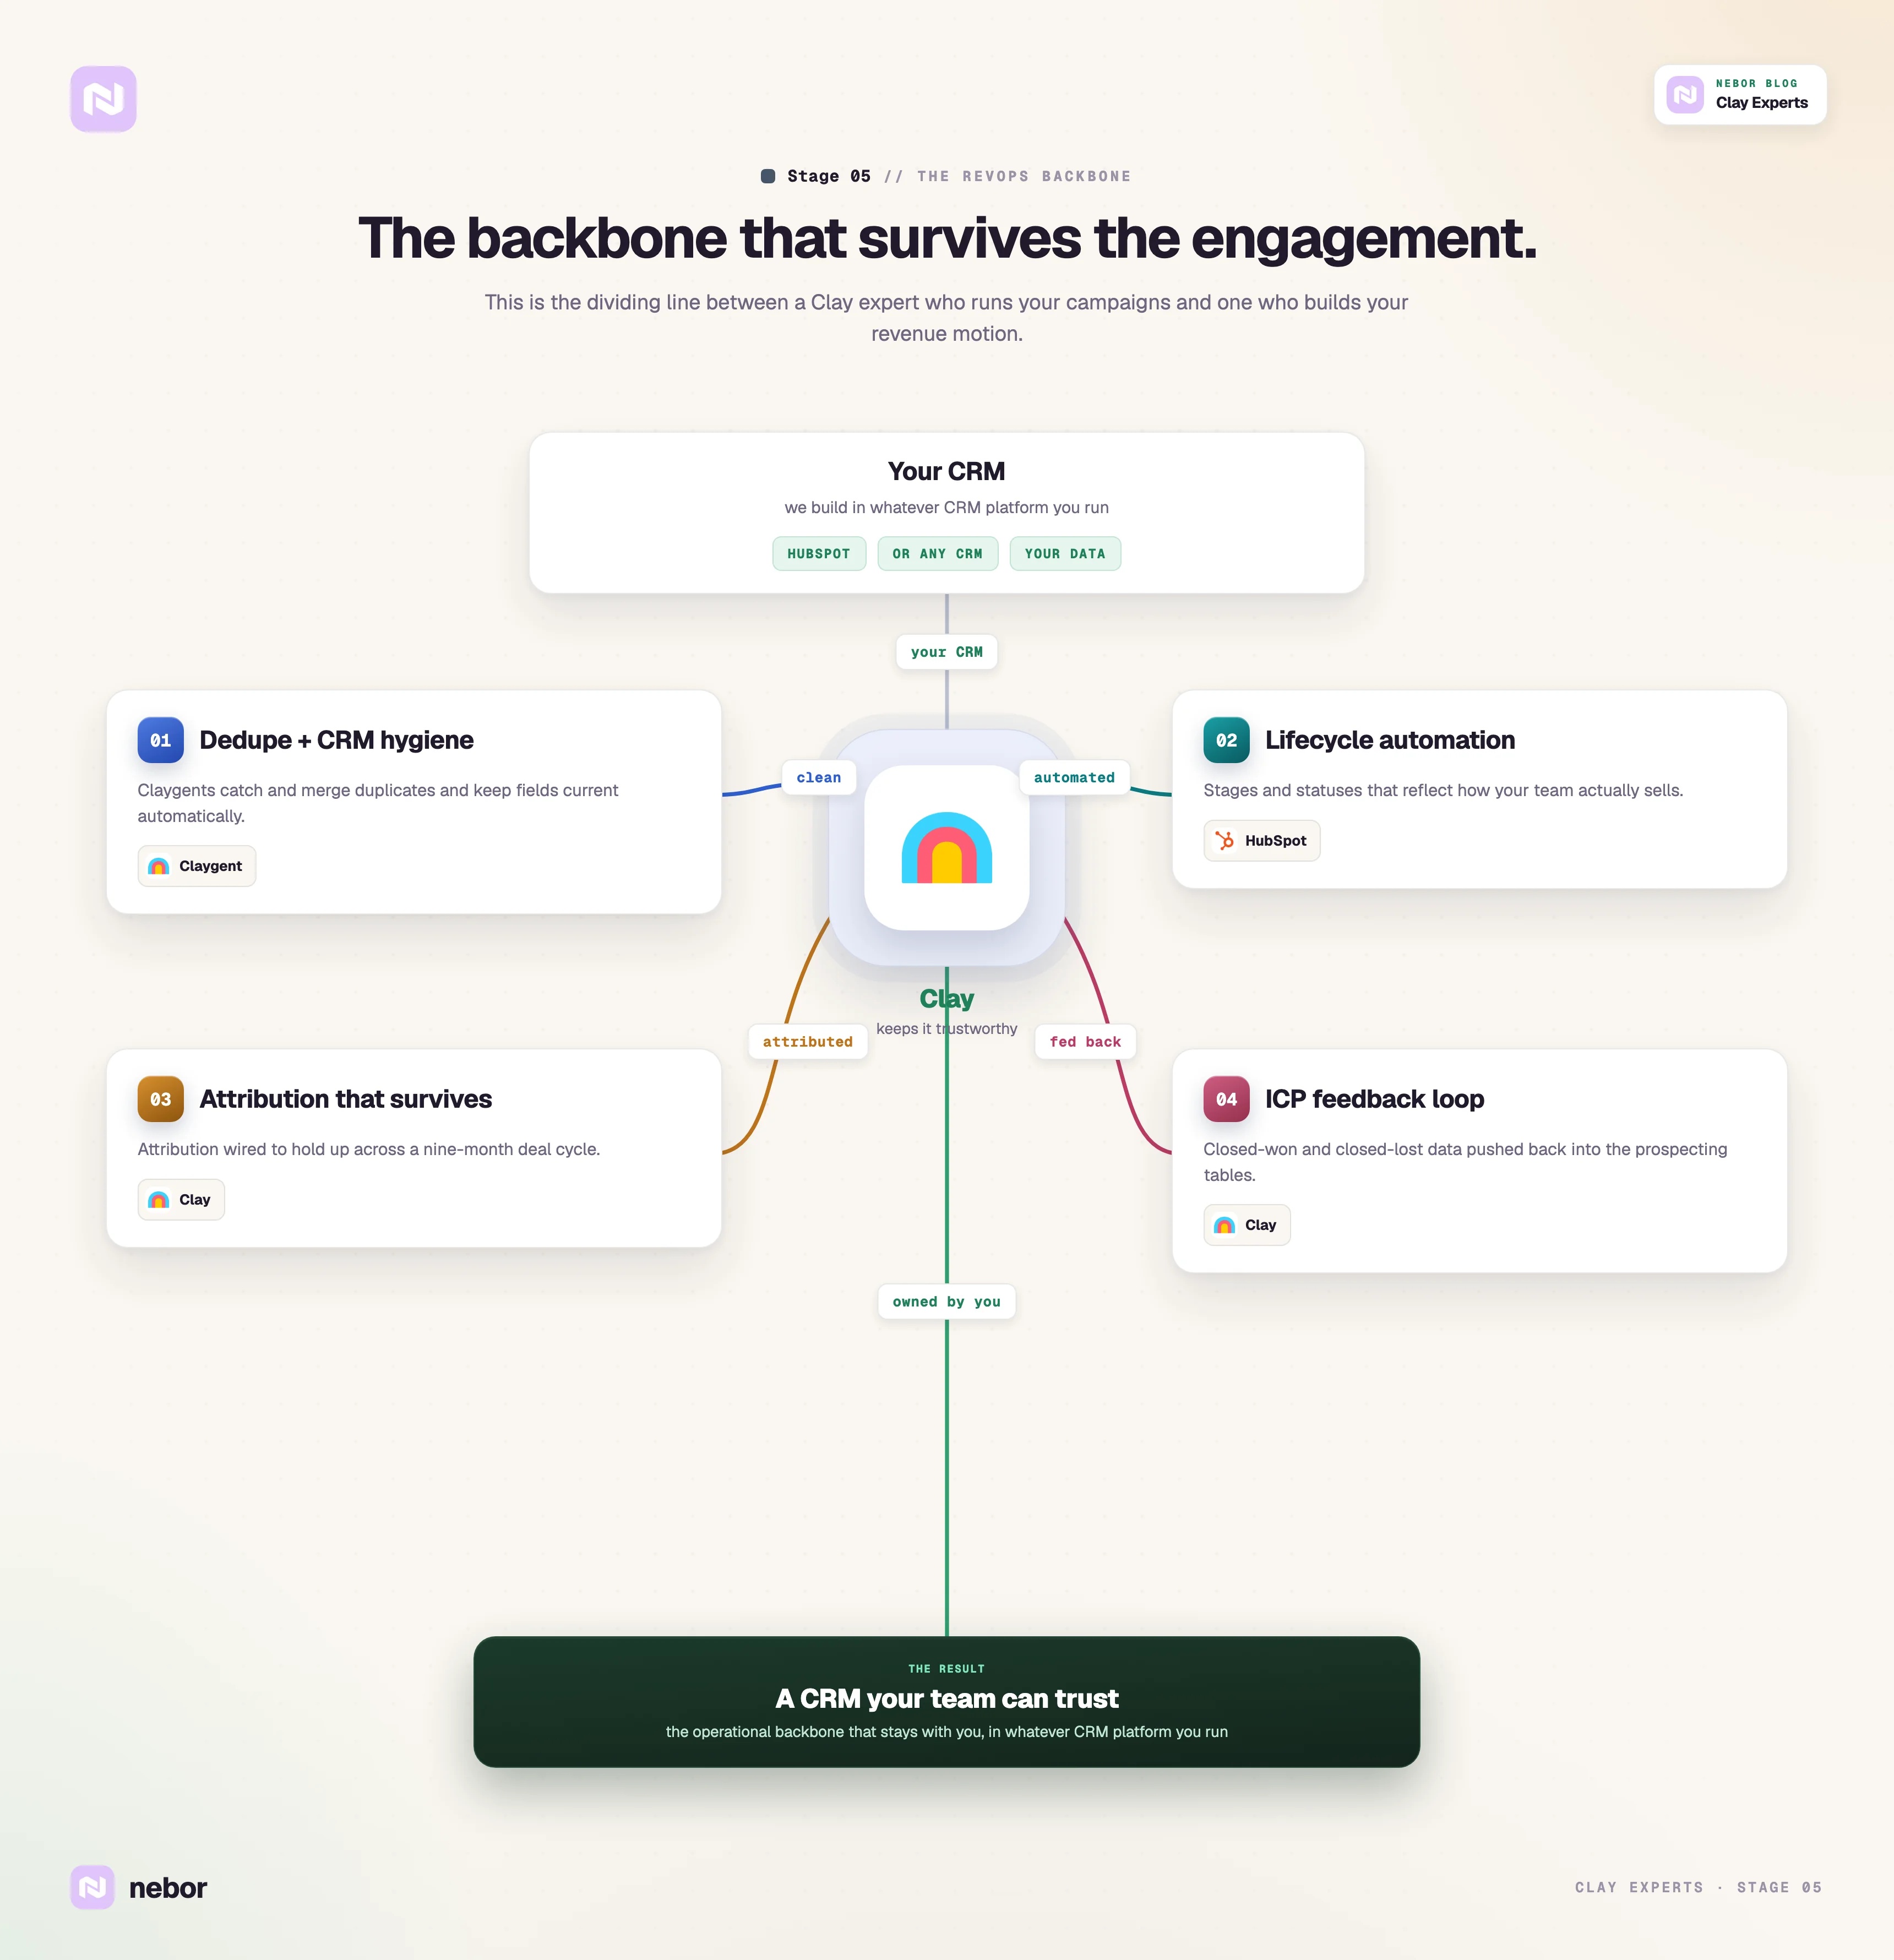Select the HUBSPOT tag
This screenshot has width=1894, height=1960.
pos(819,553)
